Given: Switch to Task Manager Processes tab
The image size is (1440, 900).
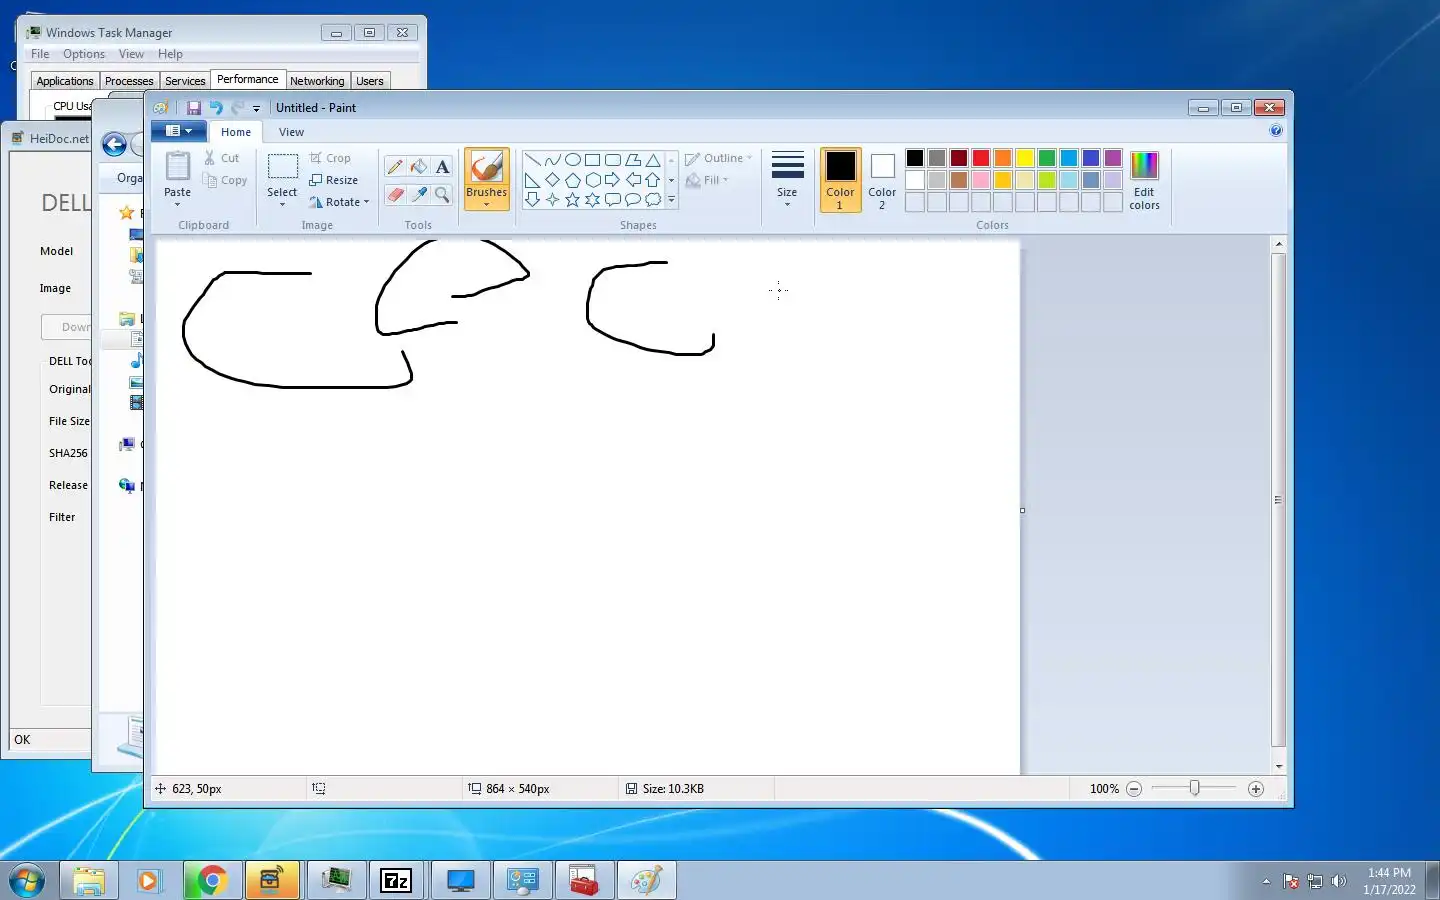Looking at the screenshot, I should tap(129, 81).
